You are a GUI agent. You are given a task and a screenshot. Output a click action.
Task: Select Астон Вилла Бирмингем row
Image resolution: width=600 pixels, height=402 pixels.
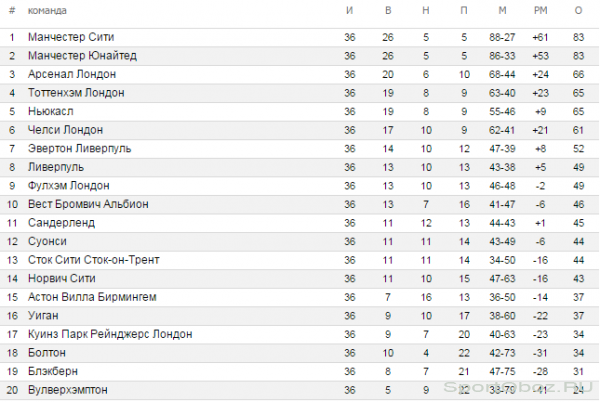300,297
